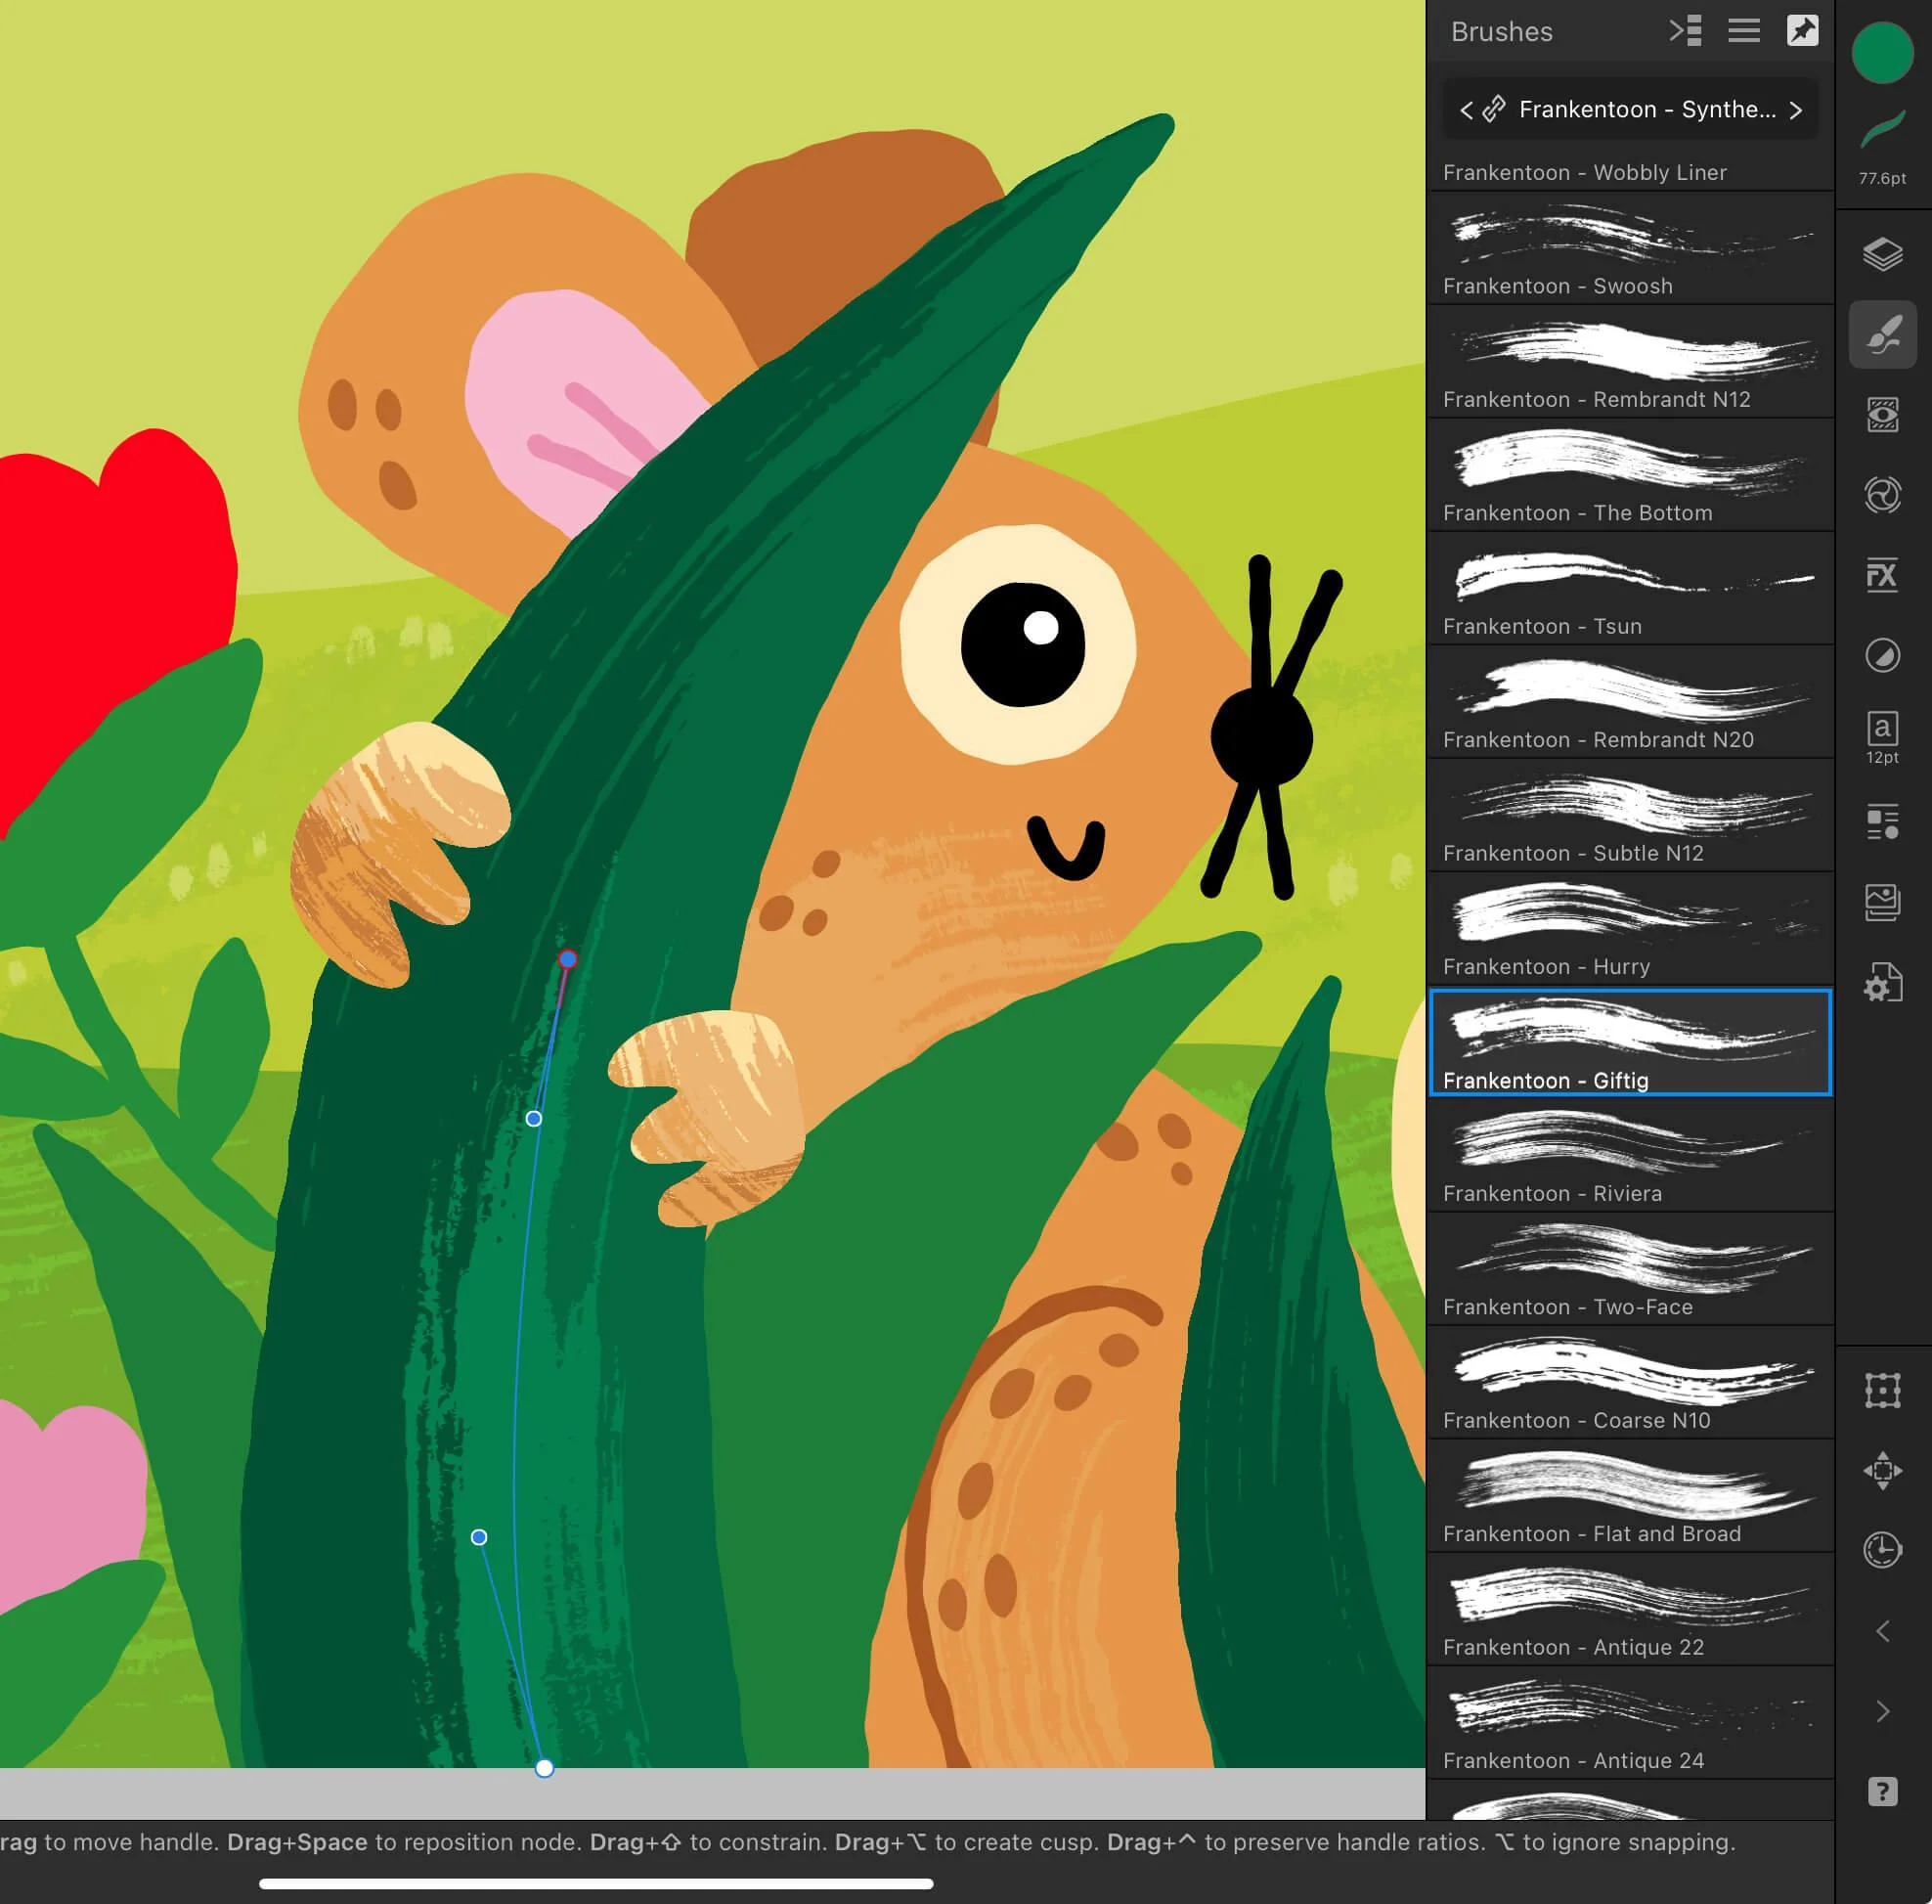This screenshot has width=1932, height=1904.
Task: Pin the Brushes panel
Action: (x=1803, y=31)
